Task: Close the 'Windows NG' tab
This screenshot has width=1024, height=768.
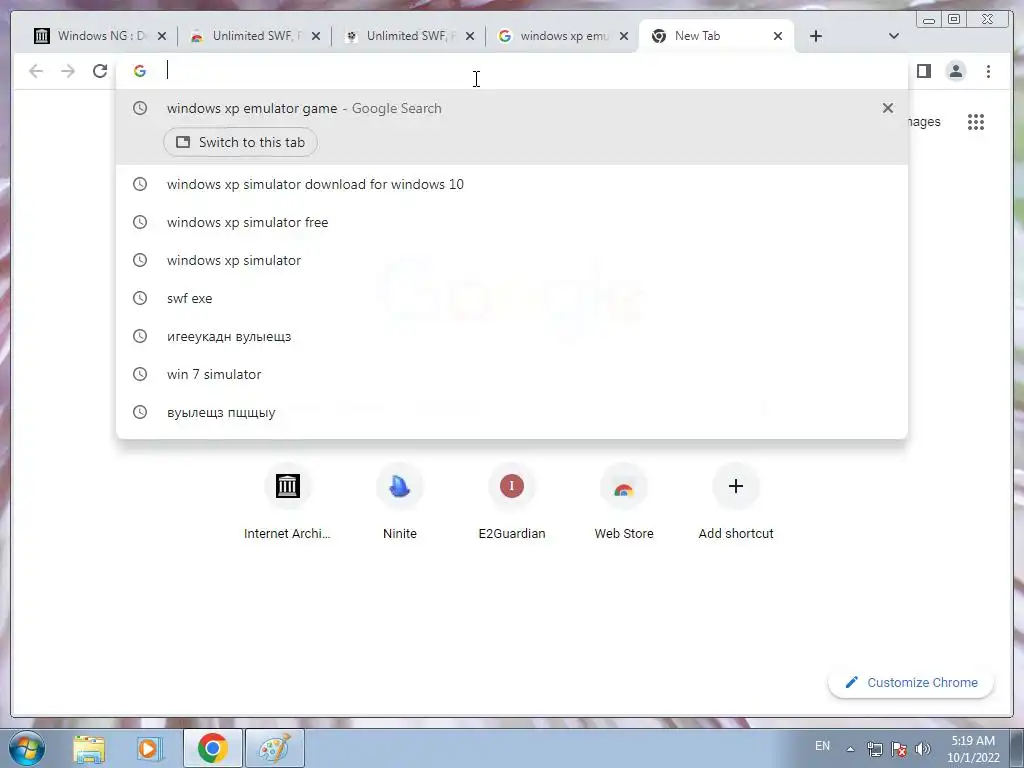Action: (162, 36)
